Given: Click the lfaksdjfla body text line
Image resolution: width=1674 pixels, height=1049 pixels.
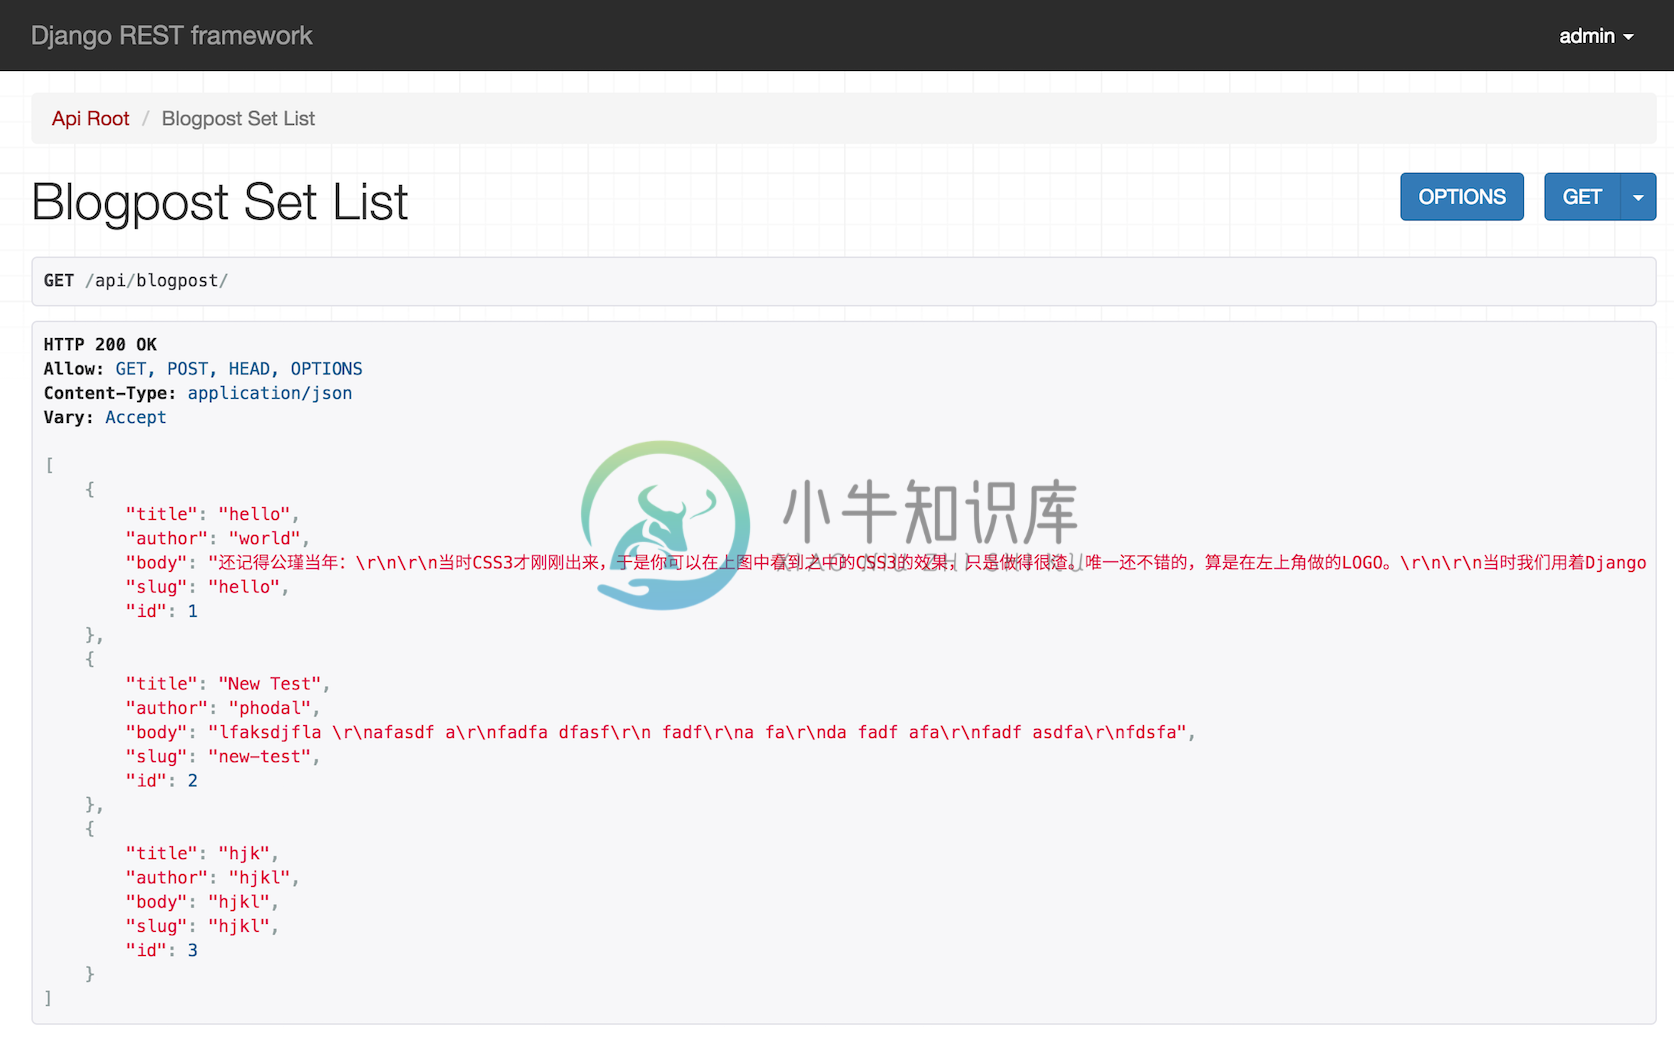Looking at the screenshot, I should pyautogui.click(x=660, y=732).
